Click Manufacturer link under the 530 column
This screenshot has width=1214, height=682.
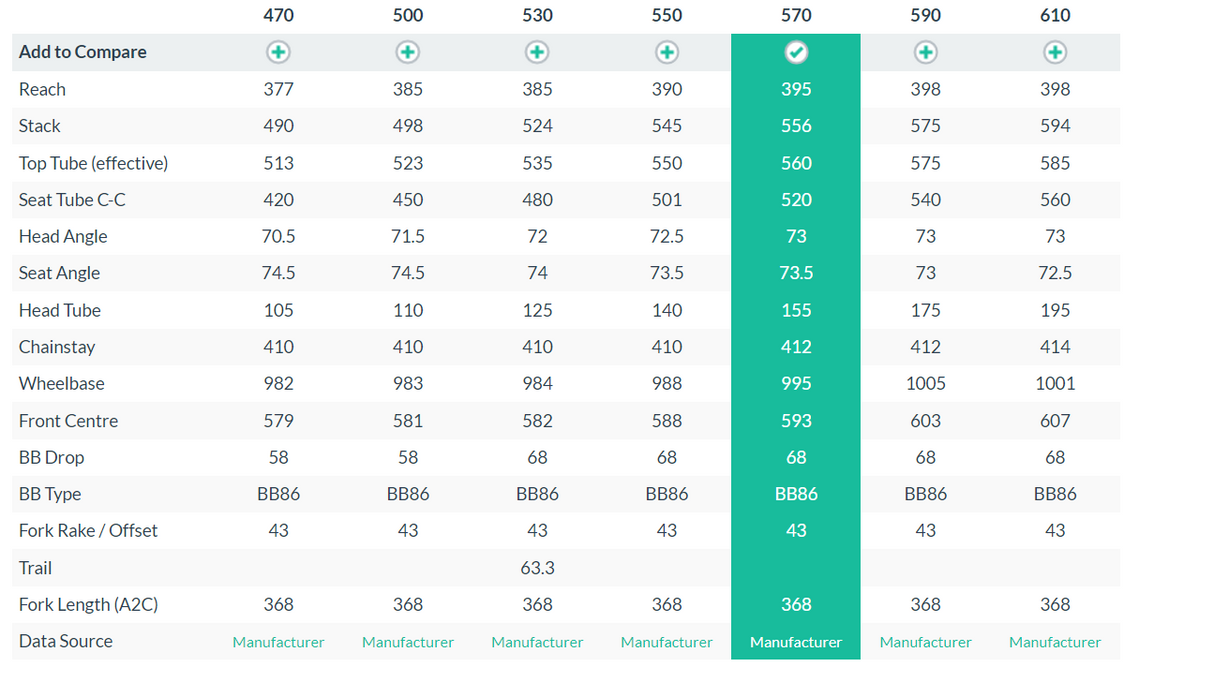click(x=537, y=642)
